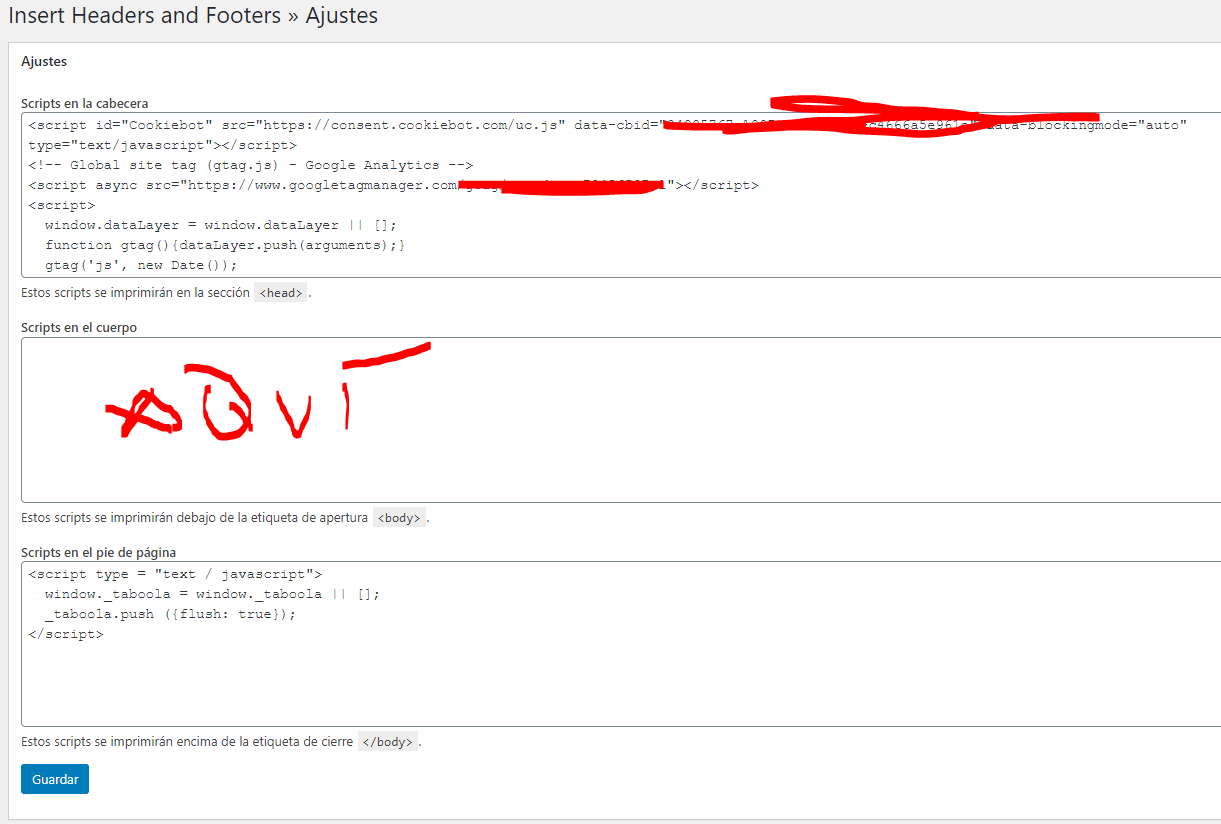
Task: Click the closing </script> line in the footer textarea
Action: pos(66,634)
